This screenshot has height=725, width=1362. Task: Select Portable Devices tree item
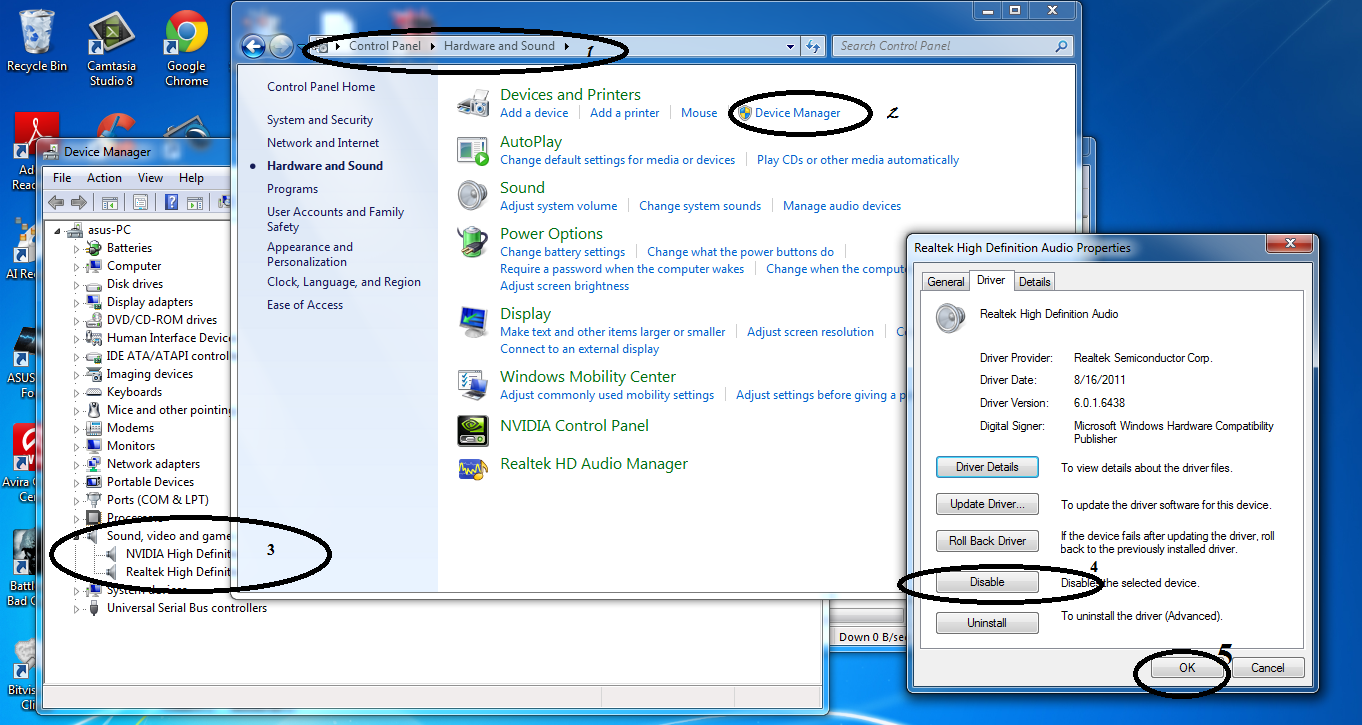[151, 482]
